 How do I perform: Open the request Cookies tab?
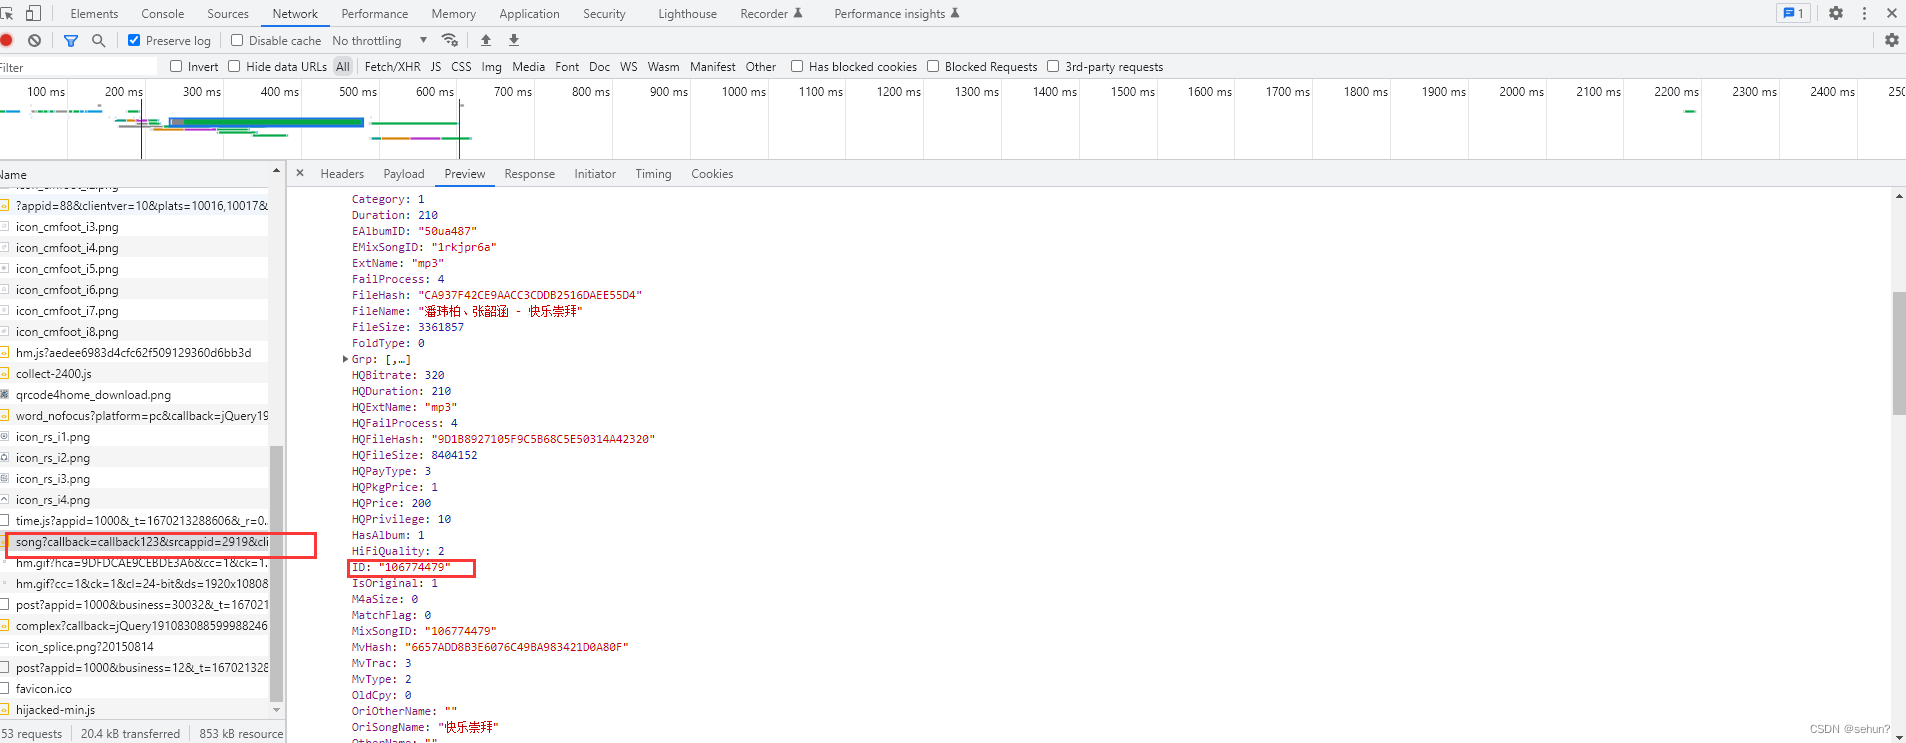[x=712, y=174]
